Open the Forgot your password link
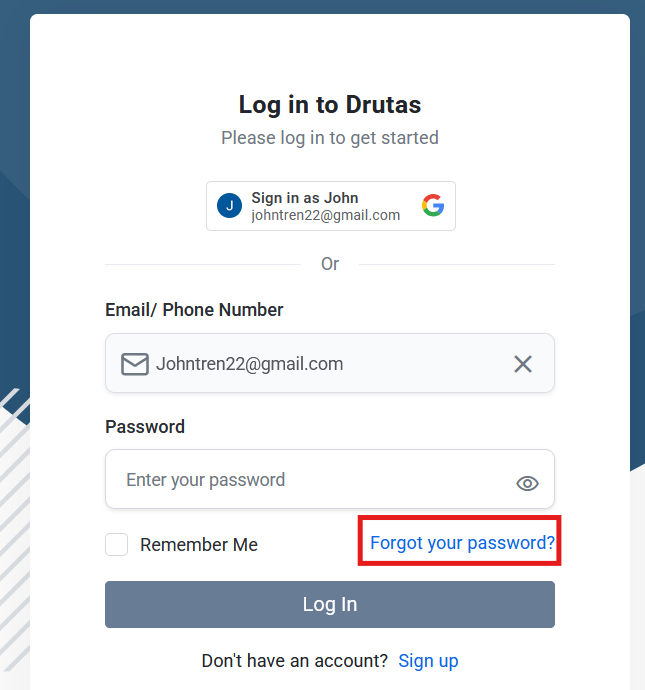The height and width of the screenshot is (690, 645). (x=462, y=543)
